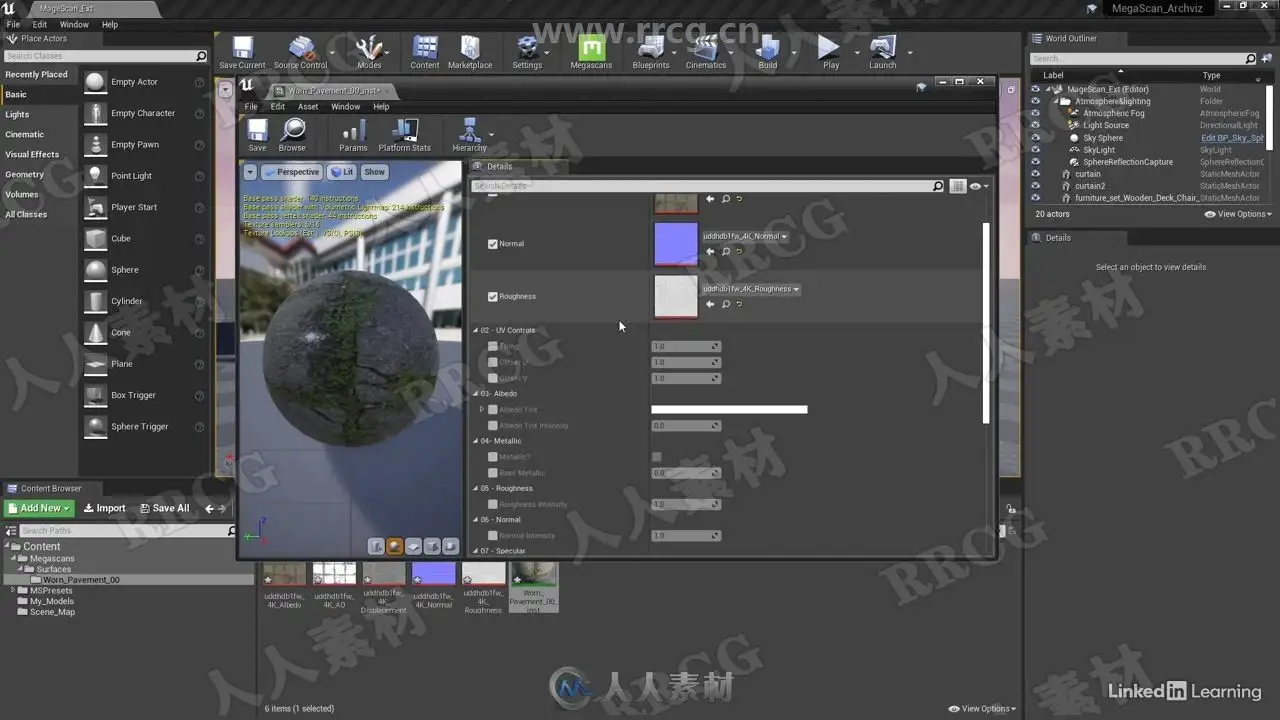Select the Sphere Trigger actor icon
Viewport: 1280px width, 720px height.
(95, 426)
